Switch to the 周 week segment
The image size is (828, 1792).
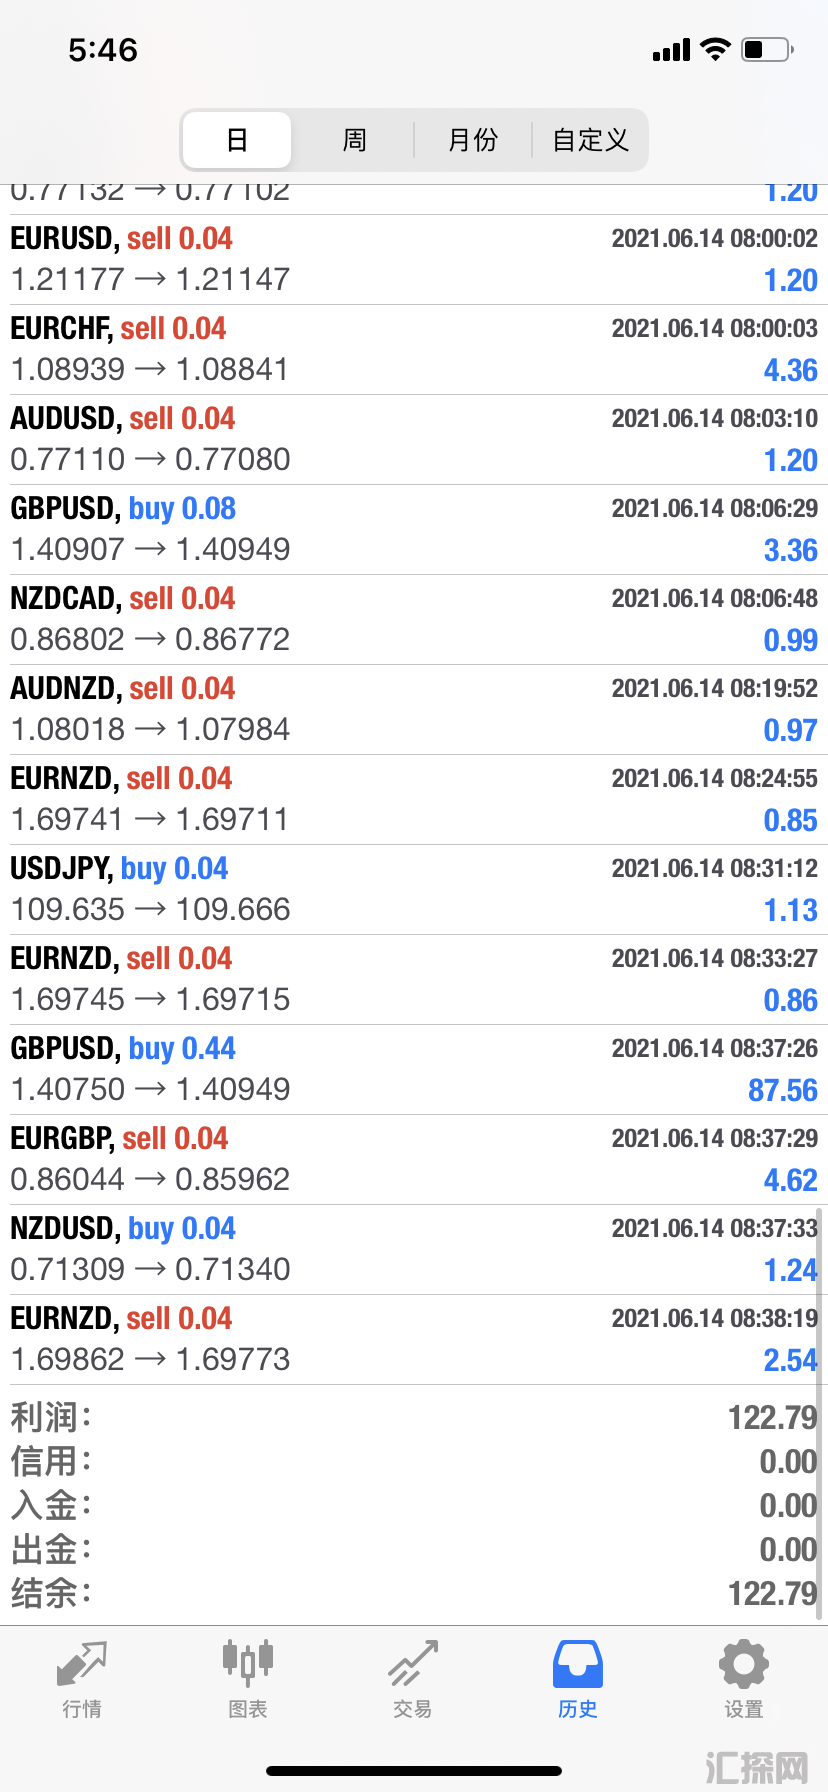[354, 140]
